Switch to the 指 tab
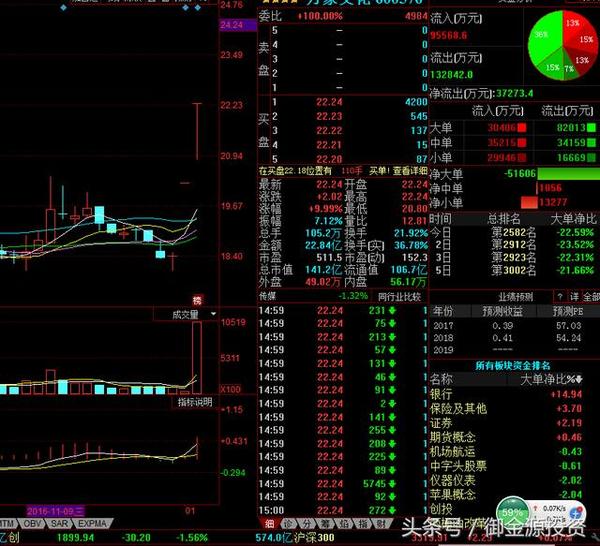 click(x=364, y=523)
